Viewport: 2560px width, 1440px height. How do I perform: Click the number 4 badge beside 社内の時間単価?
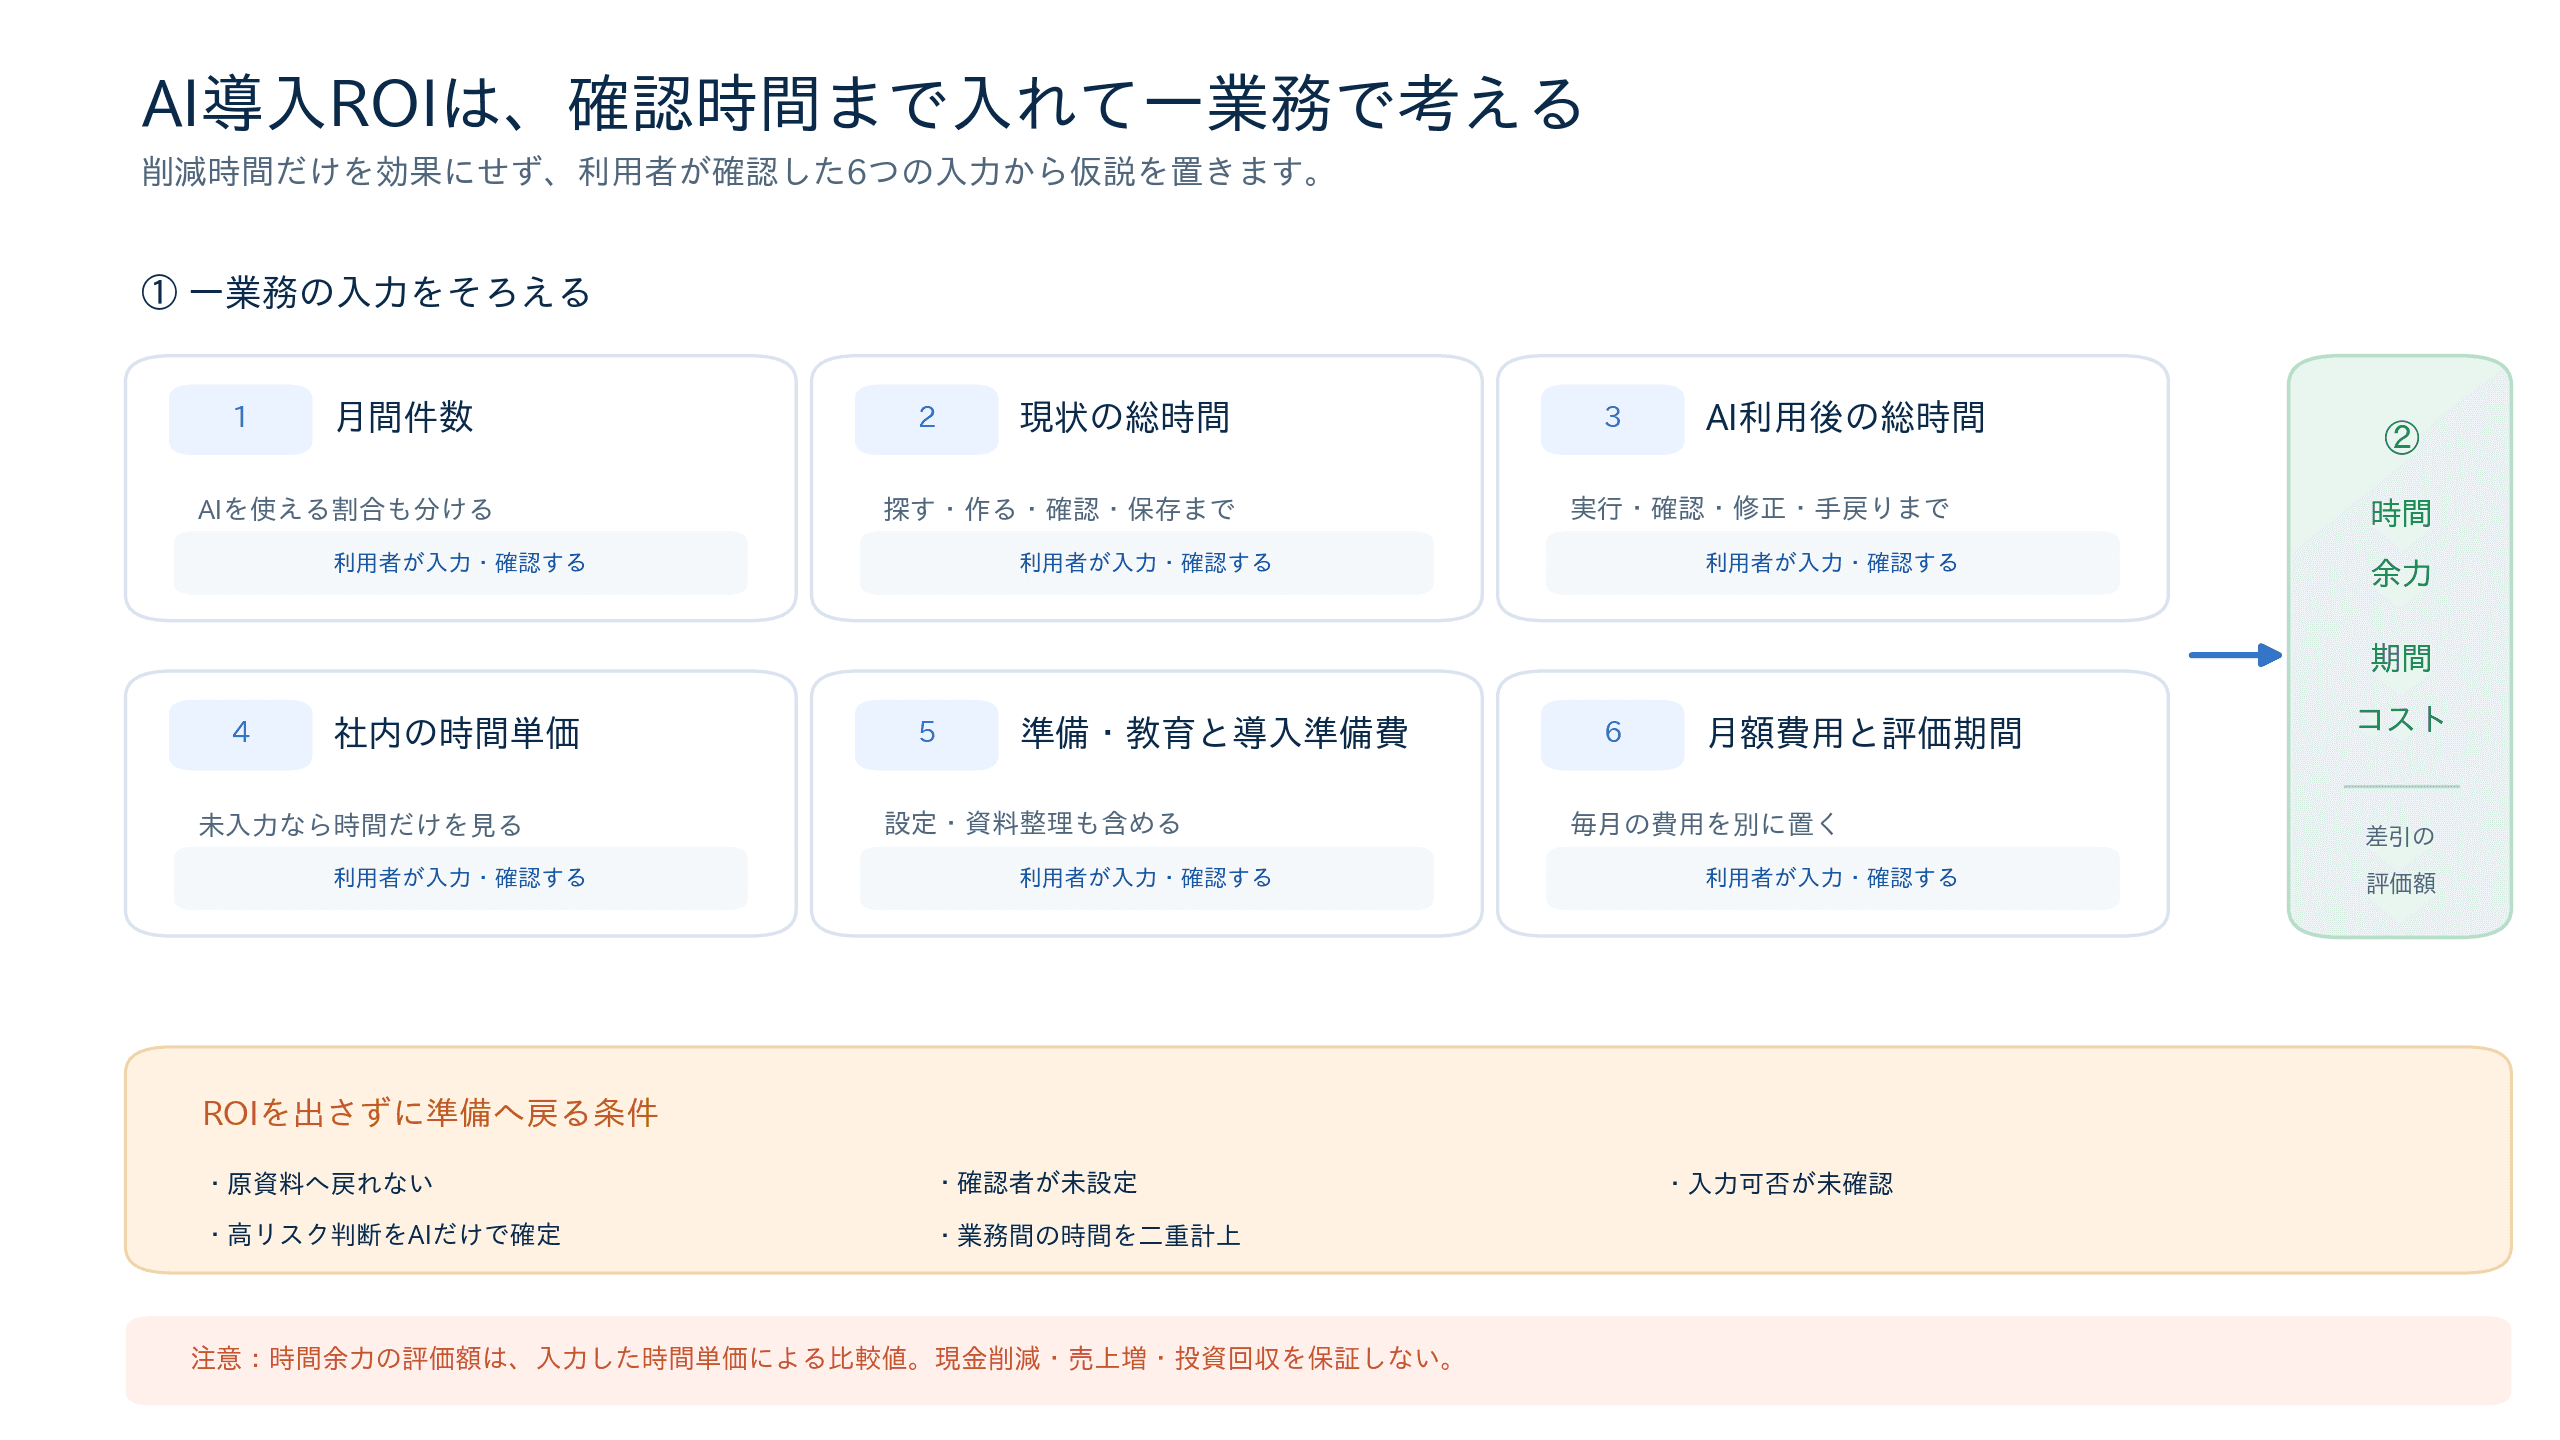pyautogui.click(x=240, y=733)
